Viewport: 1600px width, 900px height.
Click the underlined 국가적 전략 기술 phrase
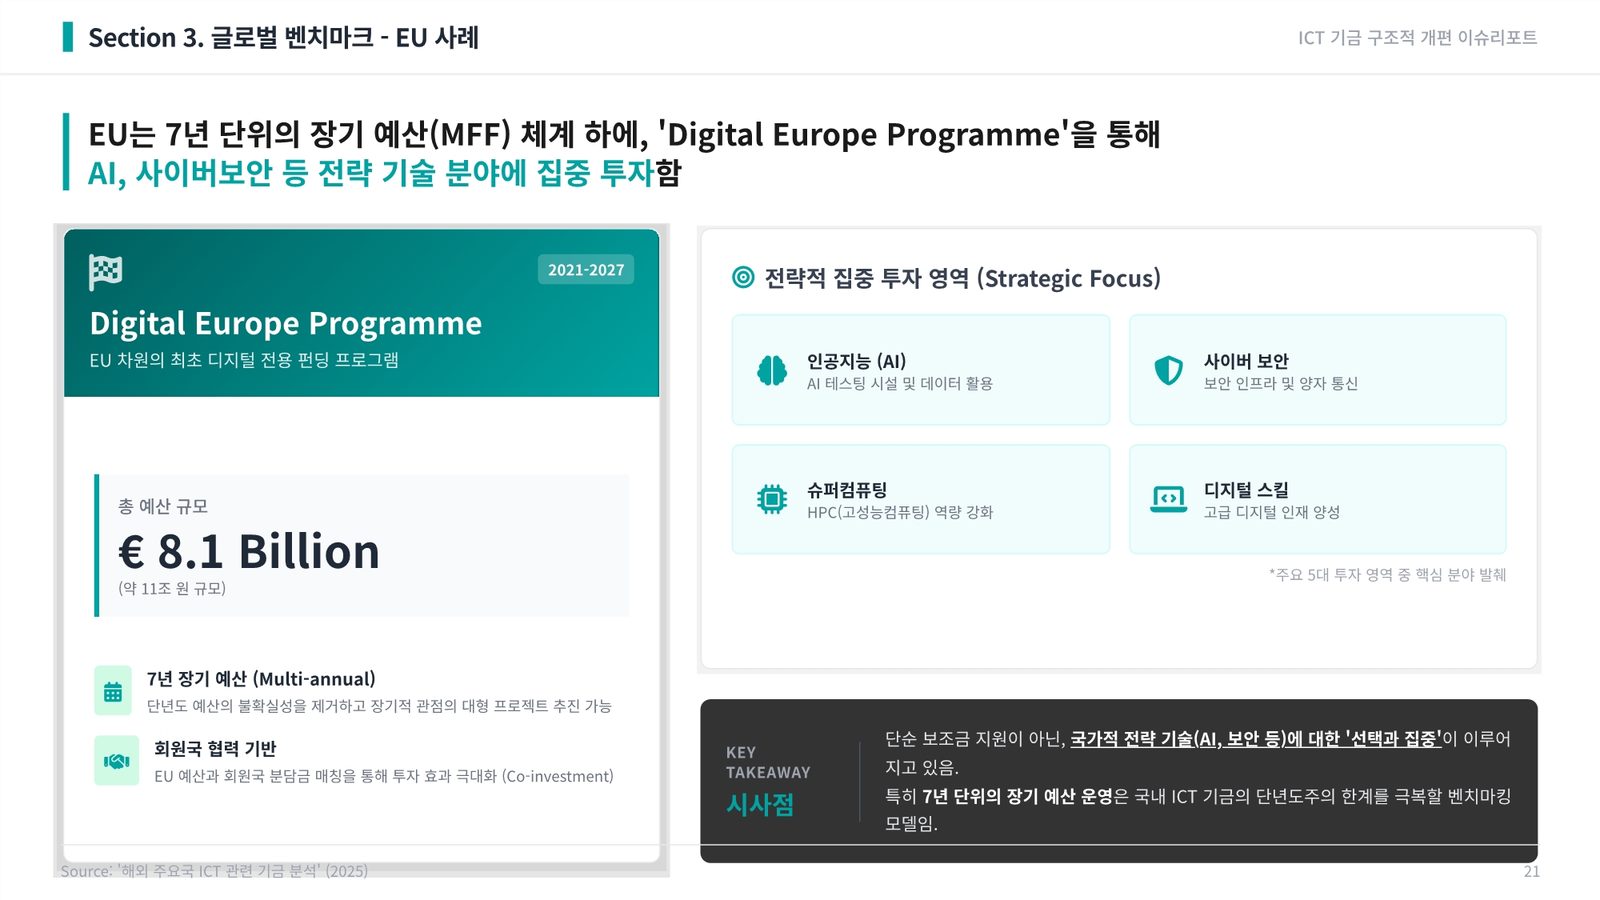point(1256,739)
